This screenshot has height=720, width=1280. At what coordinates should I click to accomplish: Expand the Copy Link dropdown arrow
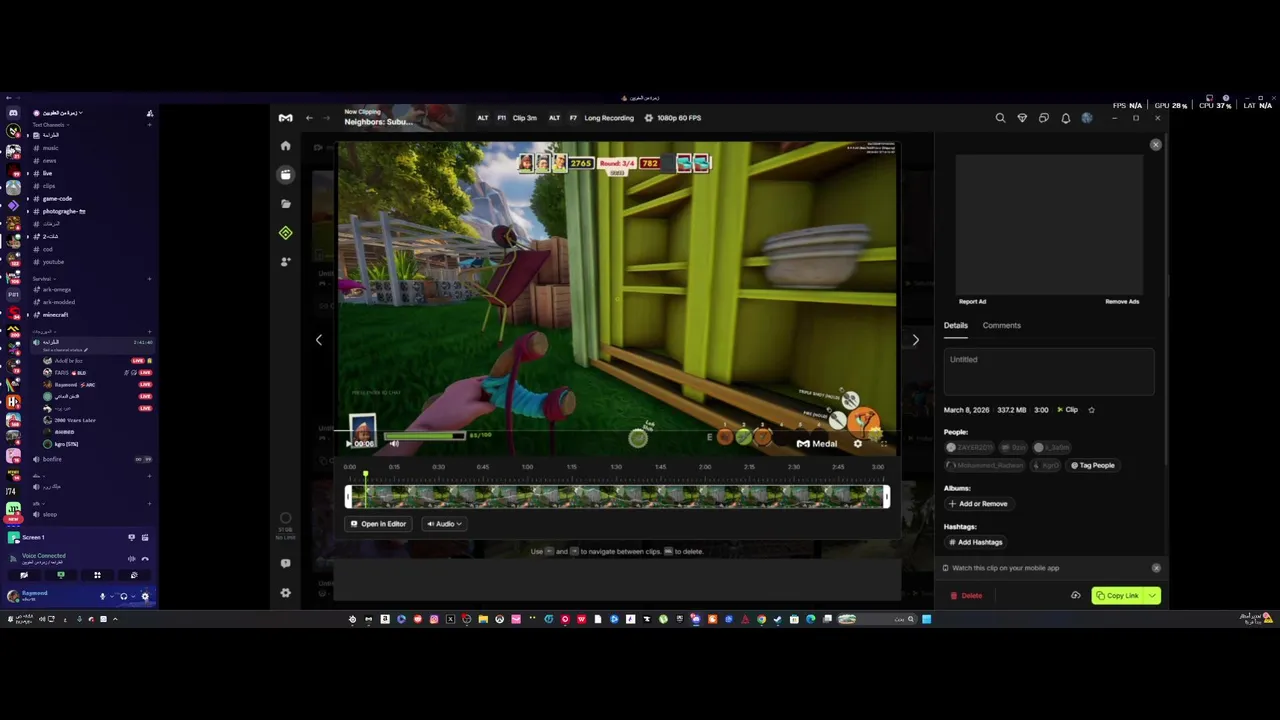click(x=1152, y=596)
